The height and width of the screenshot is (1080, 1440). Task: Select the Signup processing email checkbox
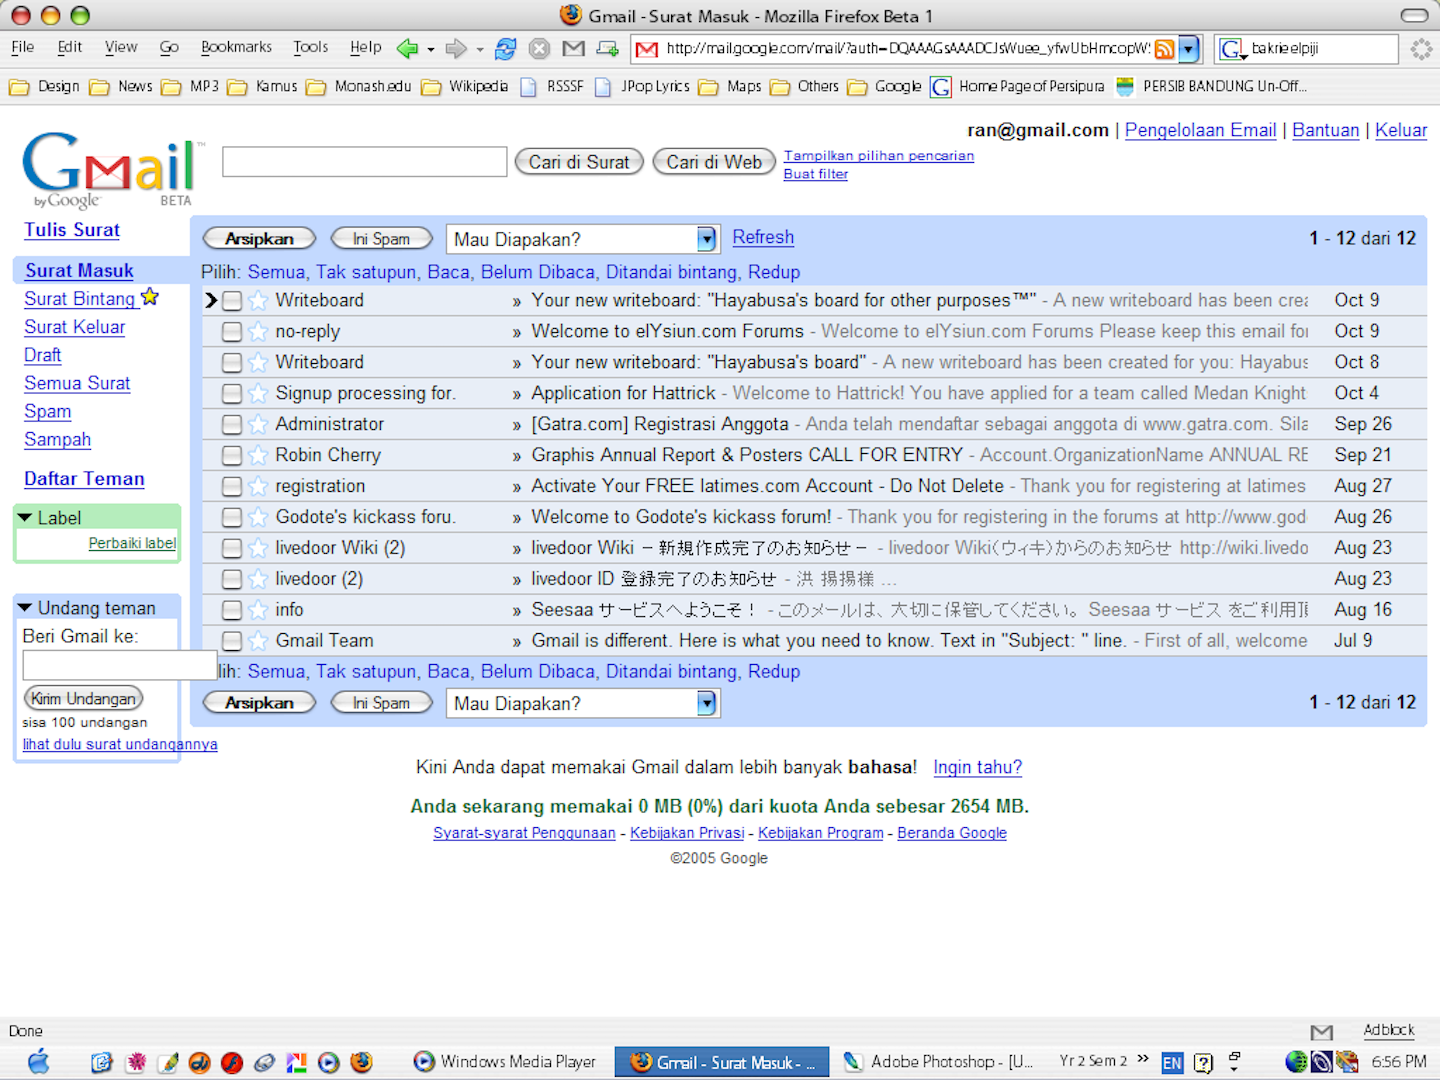(x=232, y=394)
